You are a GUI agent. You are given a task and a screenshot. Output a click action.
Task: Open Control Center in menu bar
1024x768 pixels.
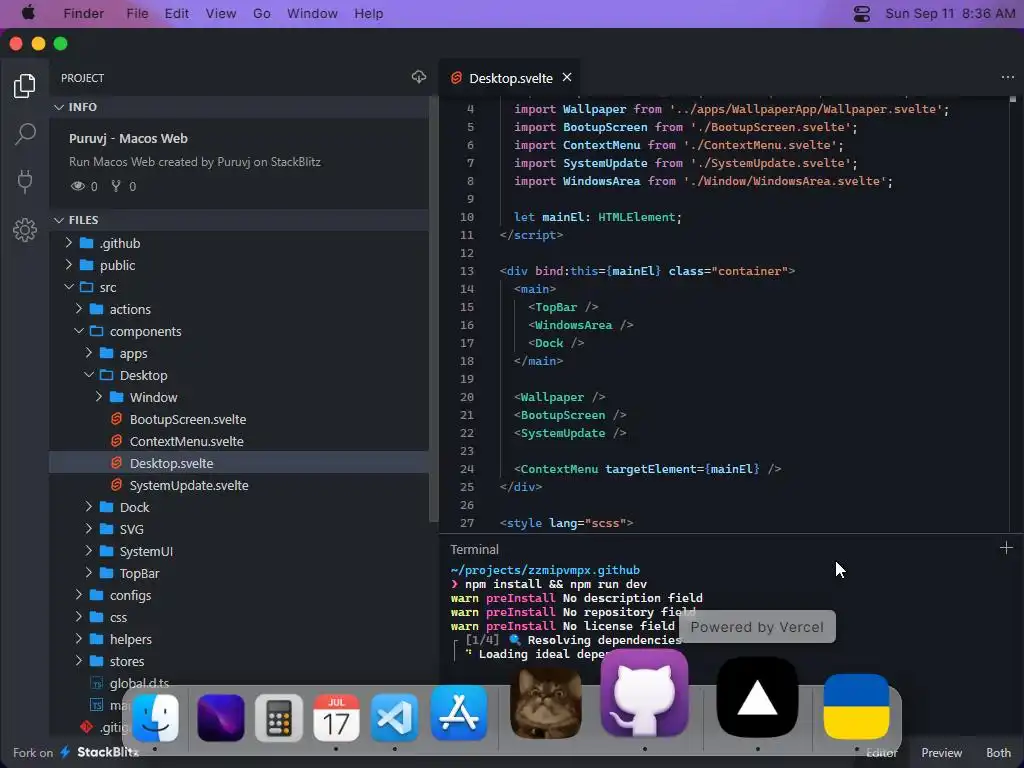861,14
